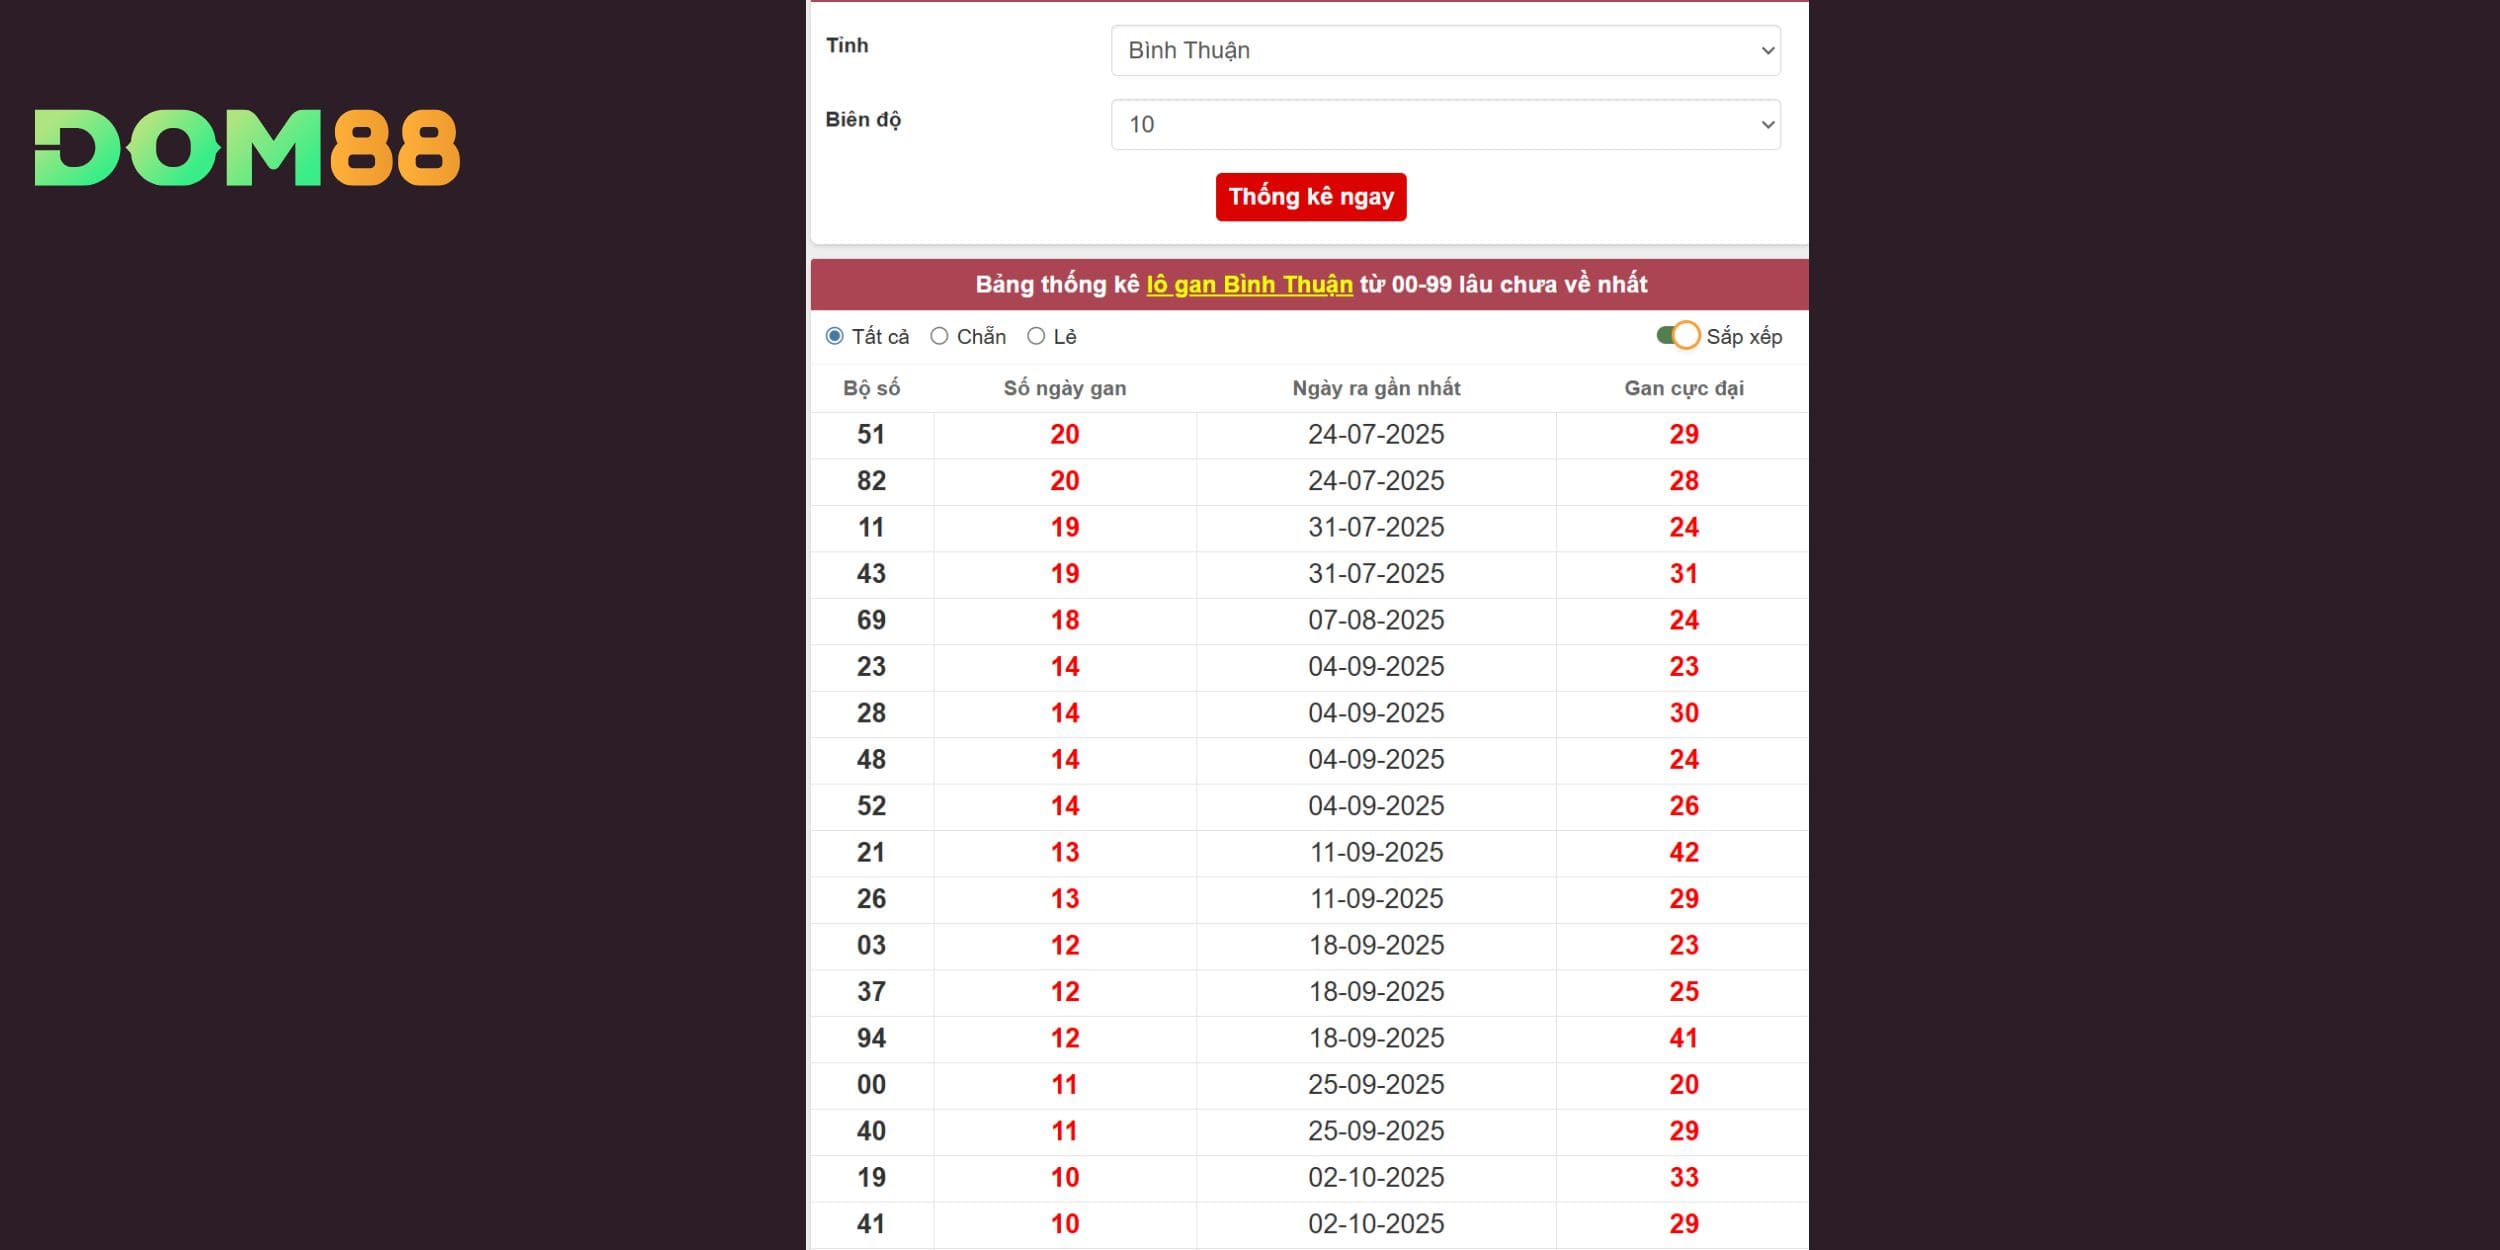Viewport: 2500px width, 1250px height.
Task: Click the DOM88 logo
Action: pos(247,148)
